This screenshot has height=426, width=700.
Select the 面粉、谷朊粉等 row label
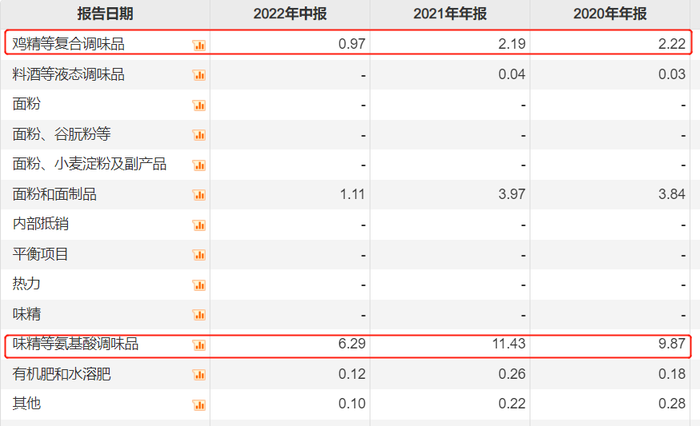click(62, 134)
